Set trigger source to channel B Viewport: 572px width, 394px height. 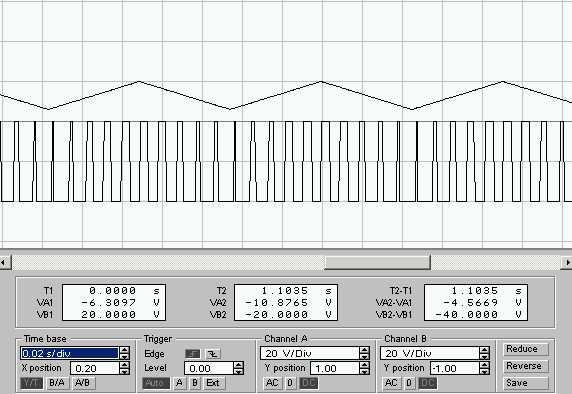click(x=195, y=383)
